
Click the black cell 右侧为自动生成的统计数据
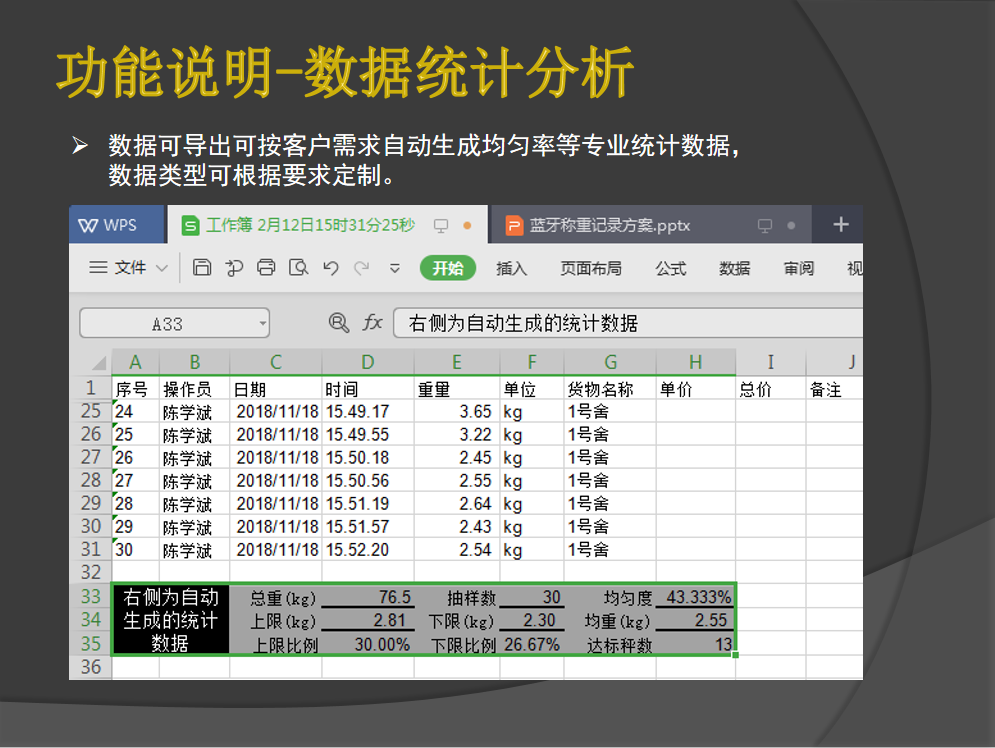tap(170, 620)
